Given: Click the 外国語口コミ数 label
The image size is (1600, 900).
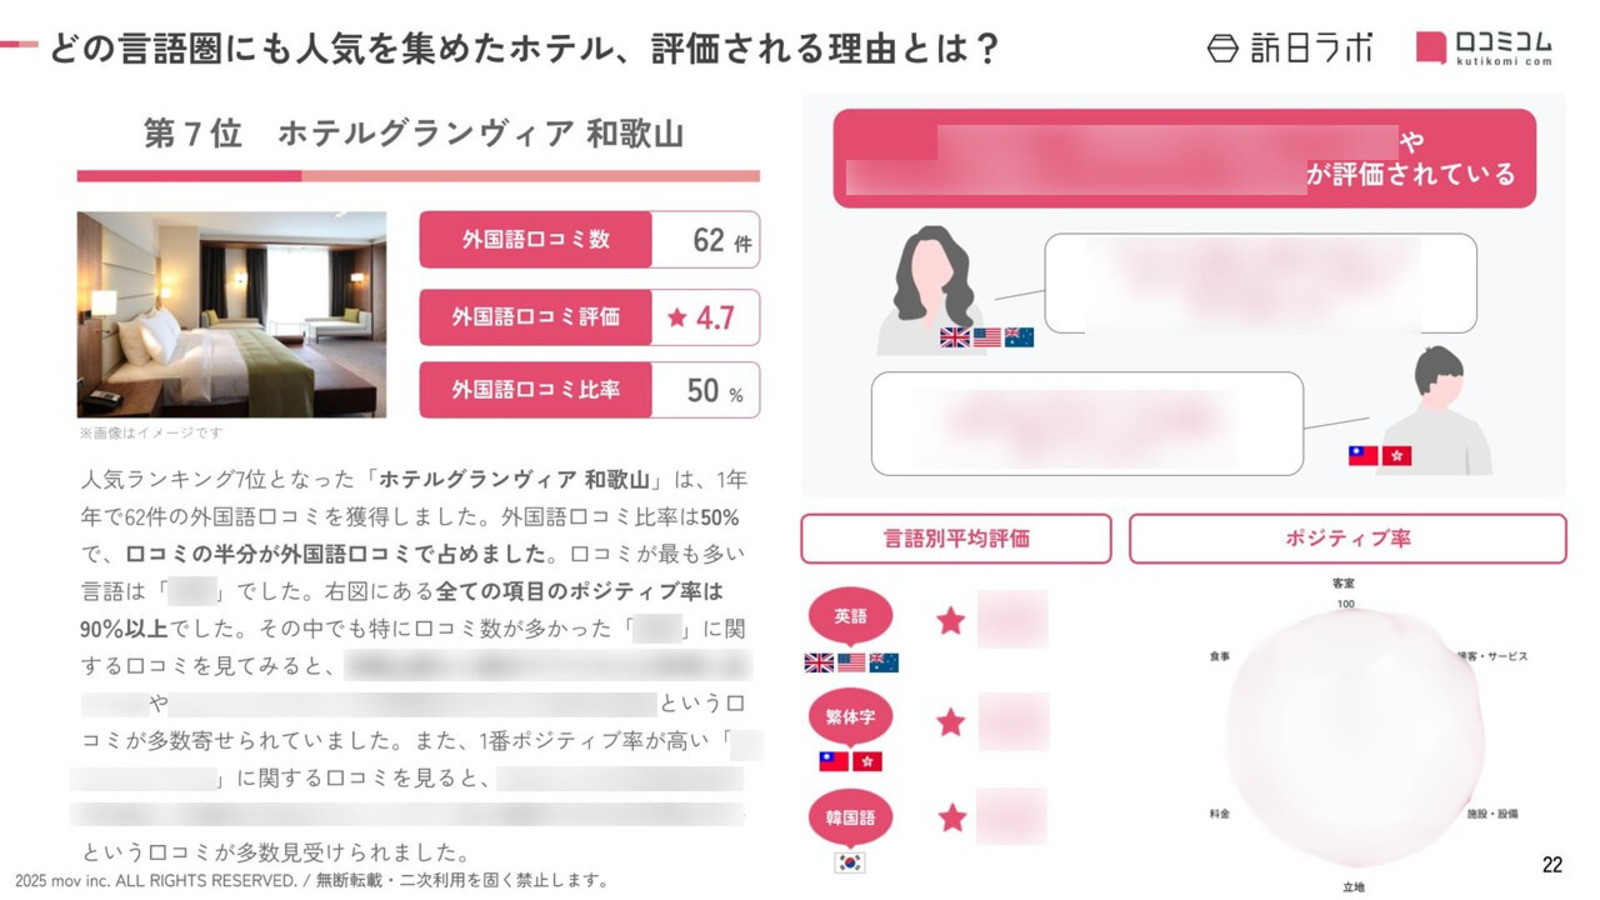Looking at the screenshot, I should click(536, 240).
